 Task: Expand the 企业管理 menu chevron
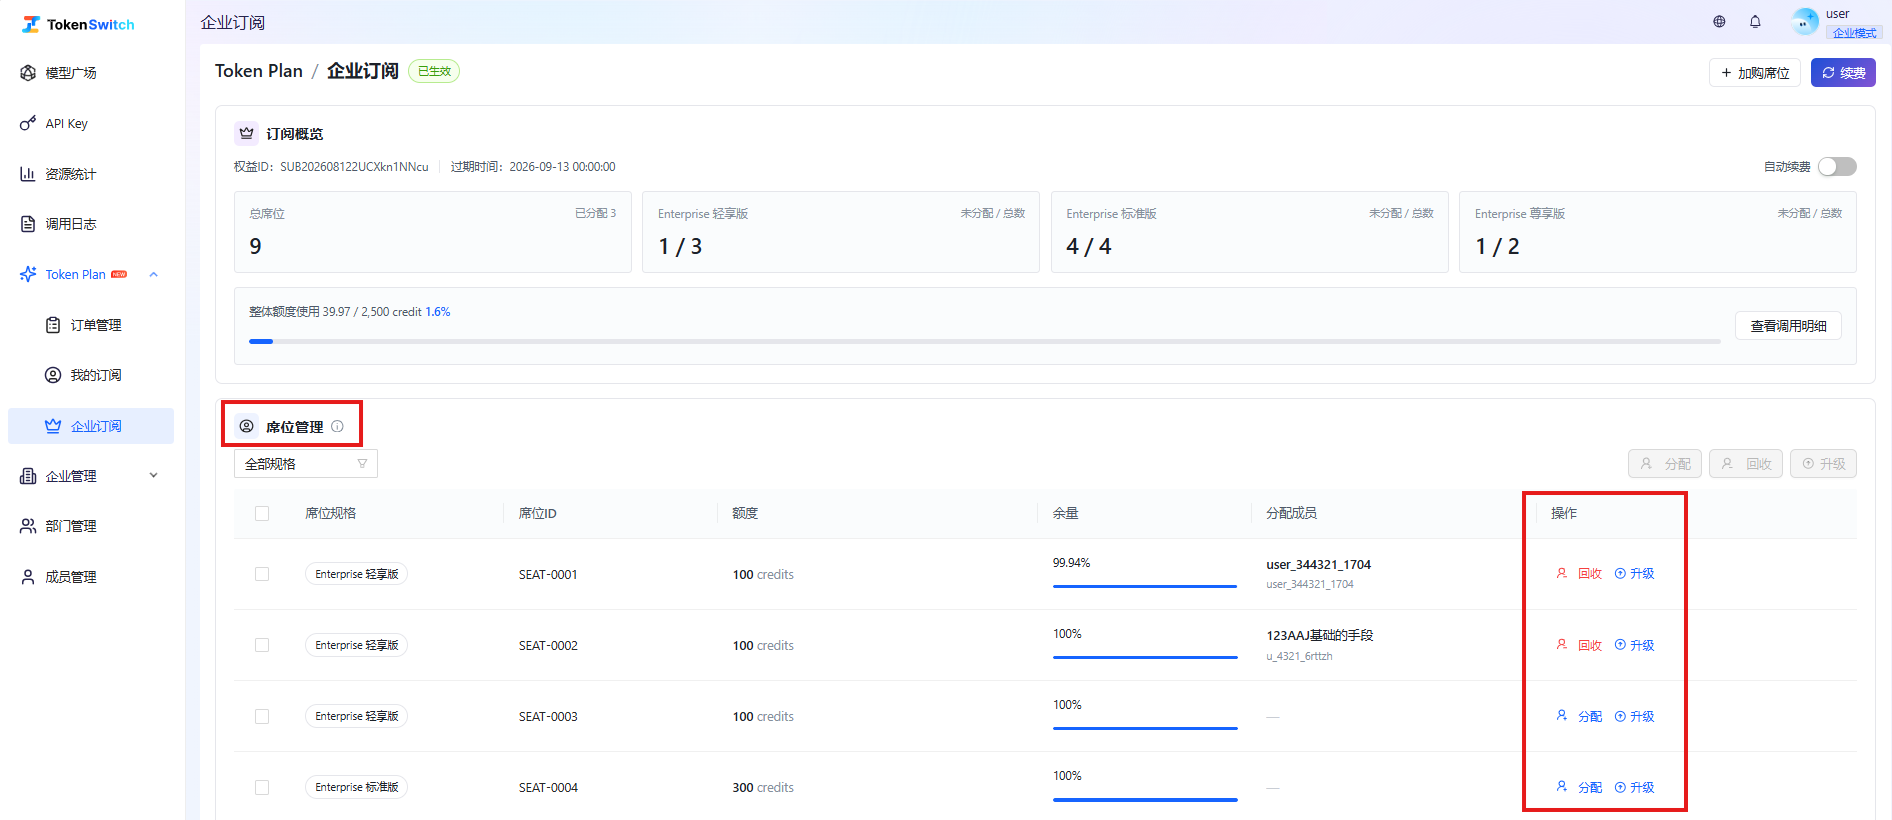154,476
